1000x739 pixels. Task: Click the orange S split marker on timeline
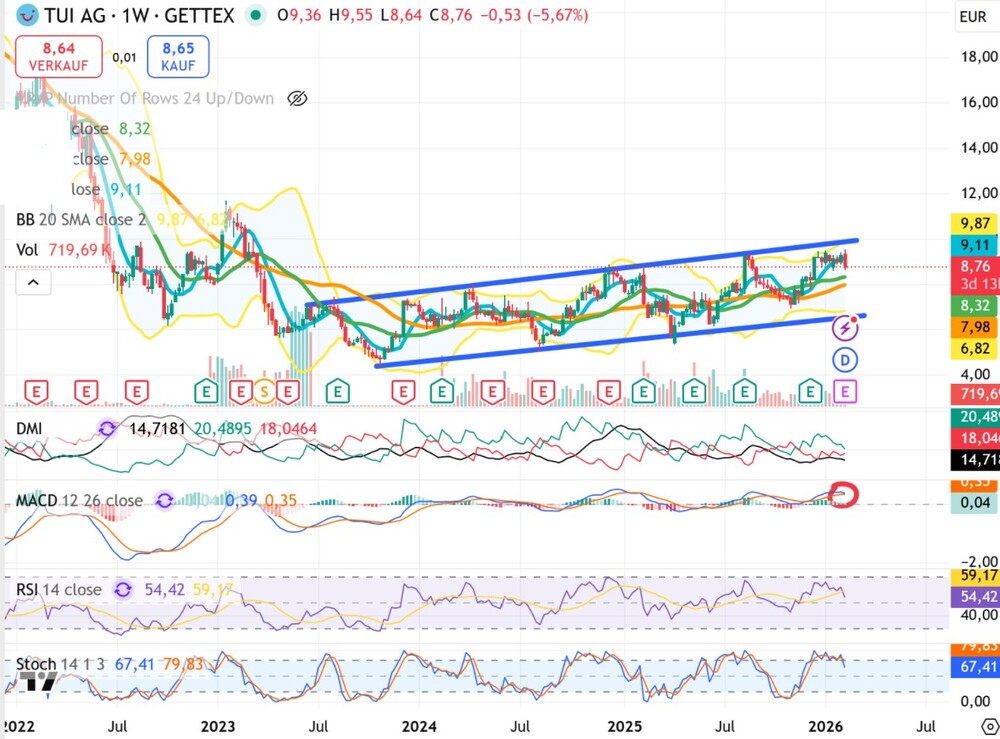[x=264, y=391]
